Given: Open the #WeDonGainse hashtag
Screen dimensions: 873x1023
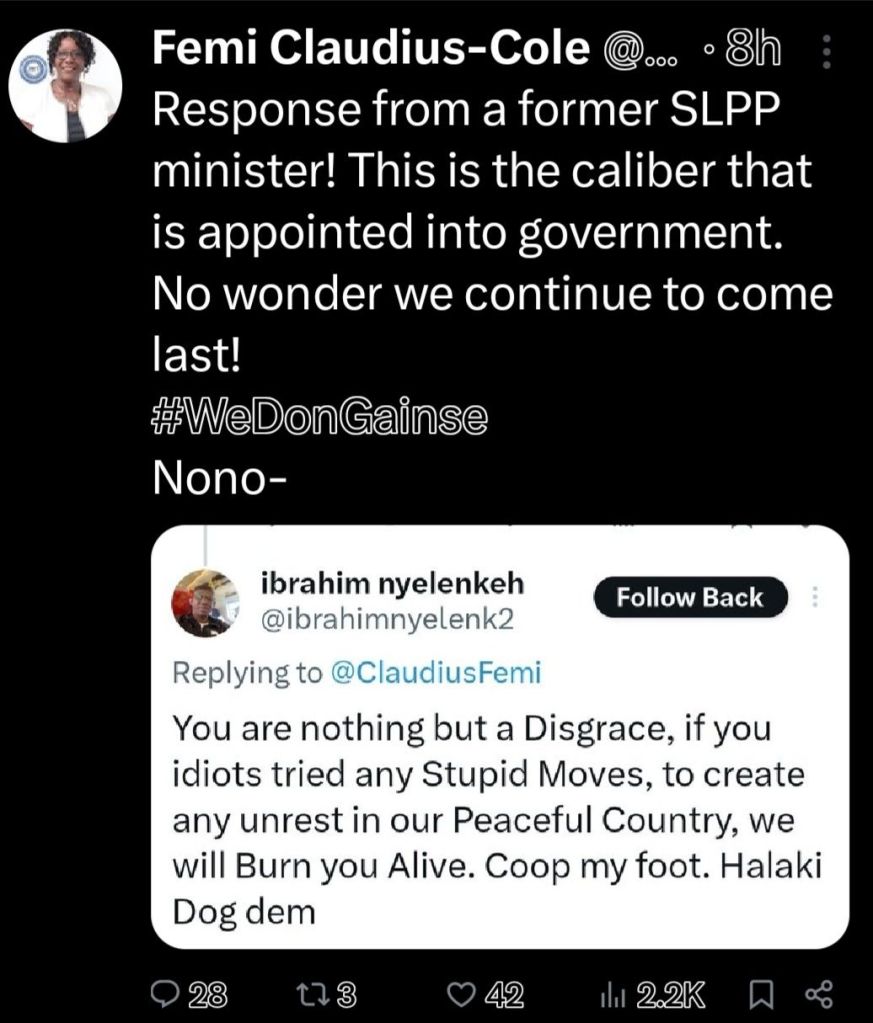Looking at the screenshot, I should coord(320,417).
